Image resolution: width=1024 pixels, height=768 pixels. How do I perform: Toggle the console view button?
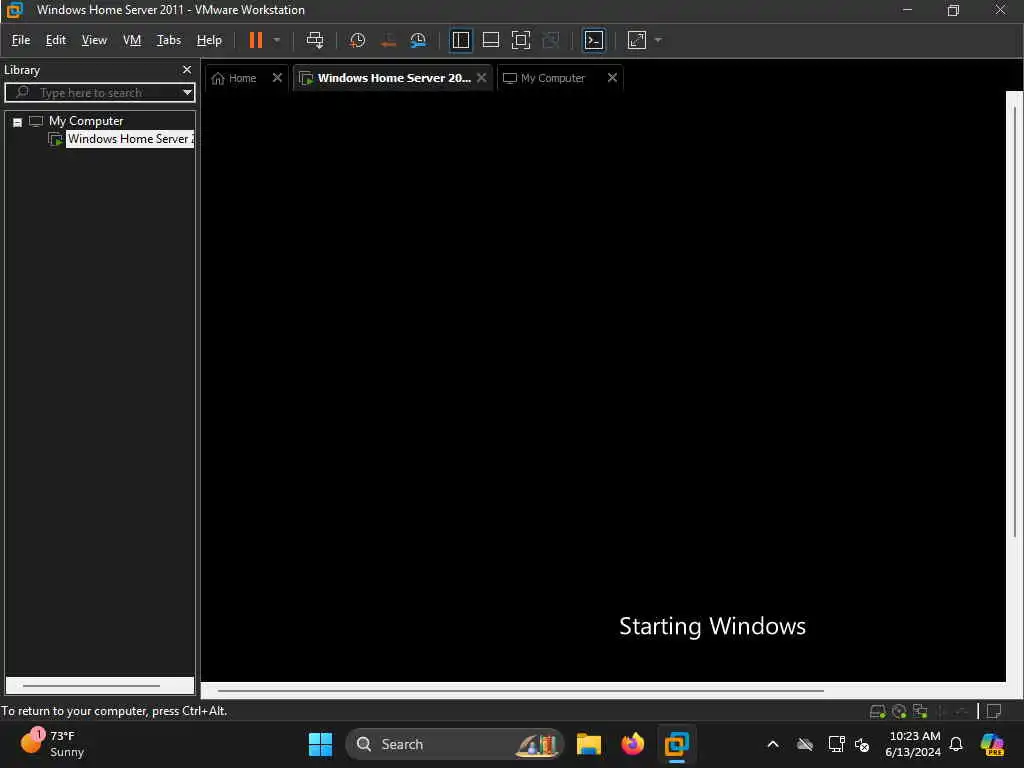(594, 40)
